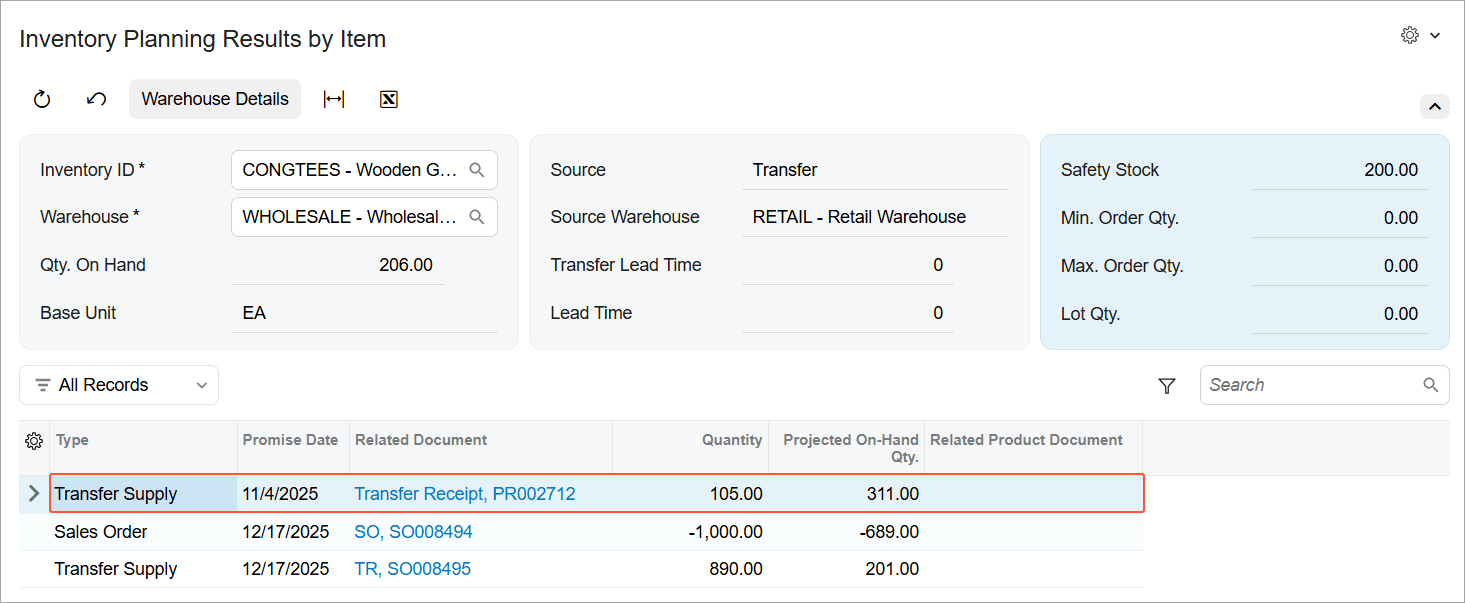
Task: Open the SO, SO008494 document link
Action: 413,532
